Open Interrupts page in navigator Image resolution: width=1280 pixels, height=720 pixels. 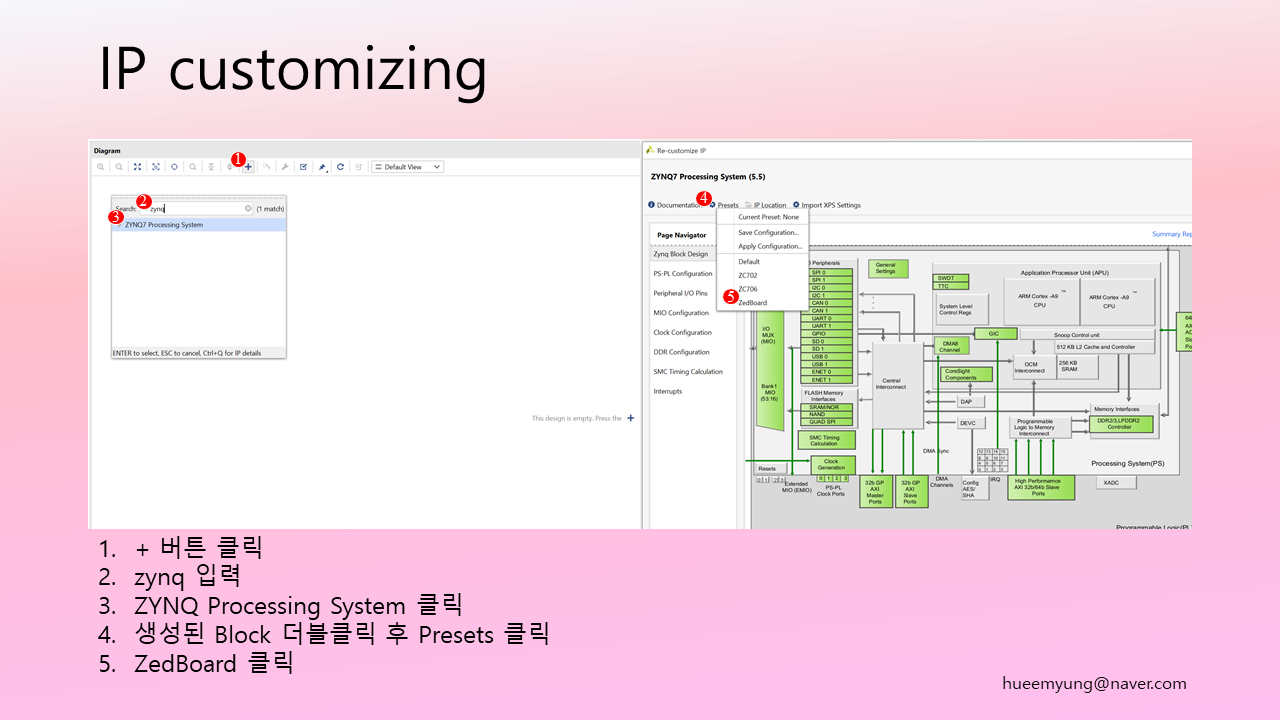(668, 391)
